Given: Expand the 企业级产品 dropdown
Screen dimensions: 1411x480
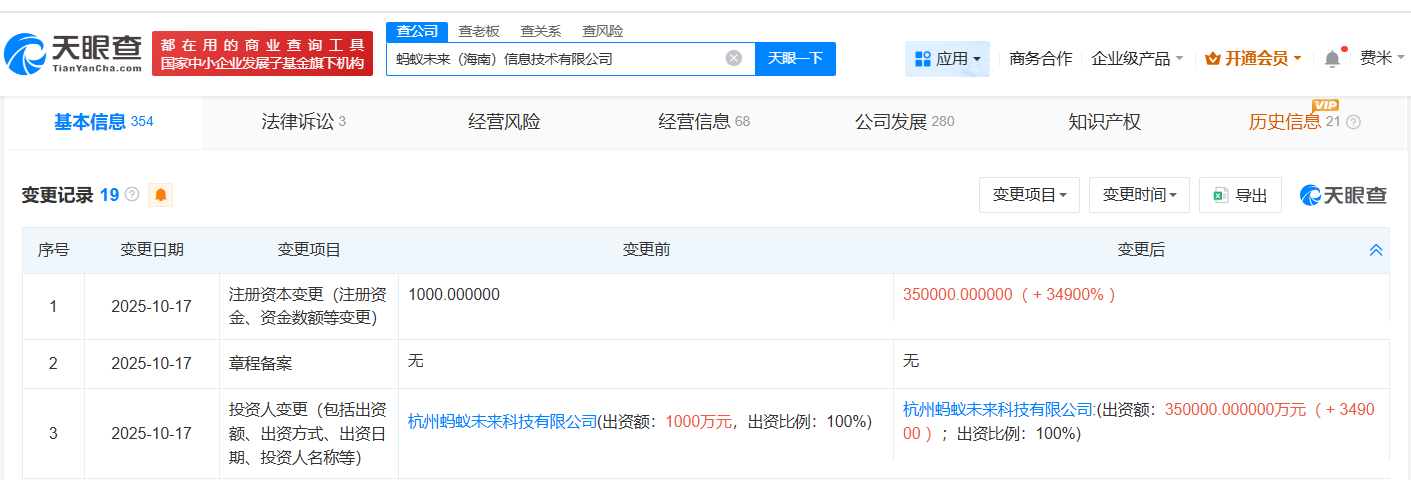Looking at the screenshot, I should click(x=1137, y=59).
